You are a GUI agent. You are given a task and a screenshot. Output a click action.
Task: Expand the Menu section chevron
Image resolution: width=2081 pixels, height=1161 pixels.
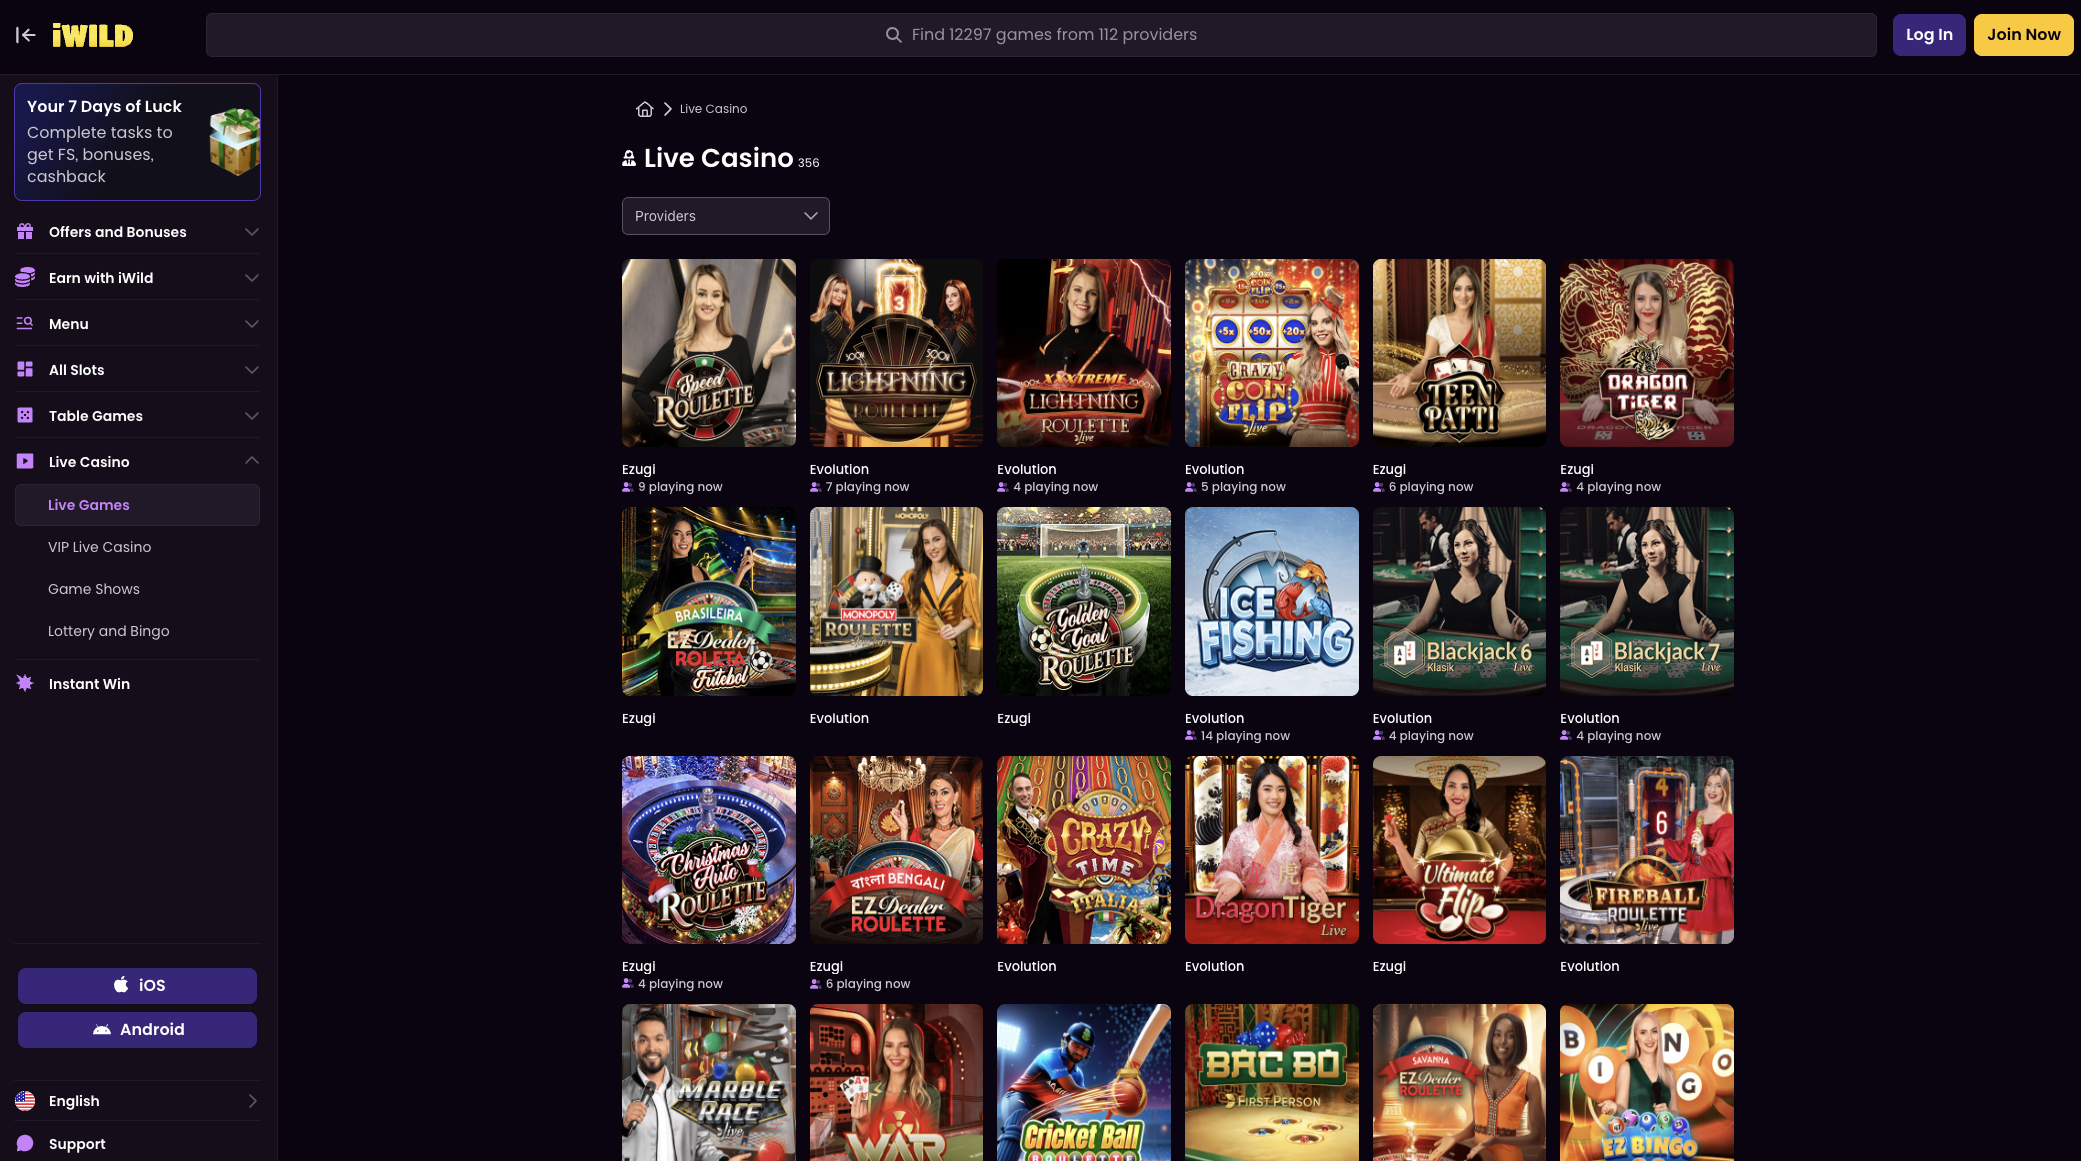(252, 324)
